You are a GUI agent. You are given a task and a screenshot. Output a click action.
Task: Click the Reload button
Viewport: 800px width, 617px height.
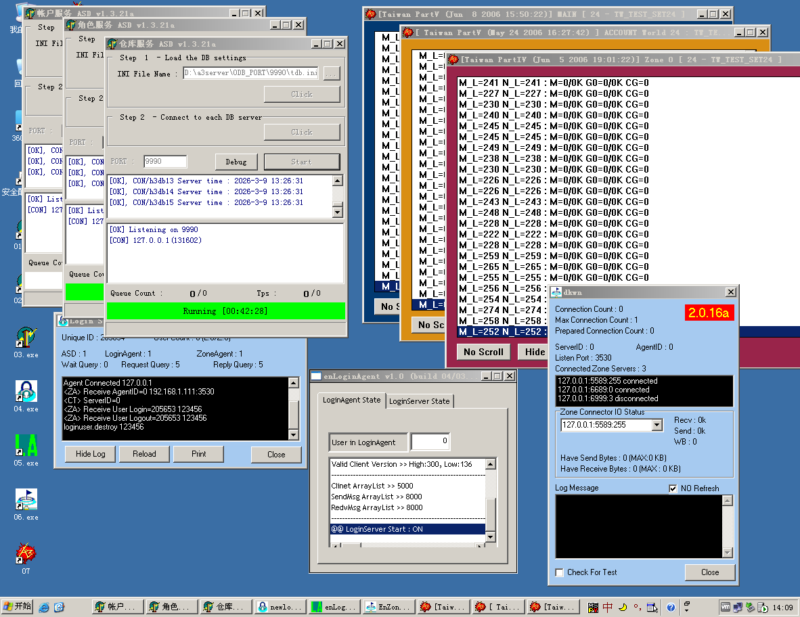144,454
